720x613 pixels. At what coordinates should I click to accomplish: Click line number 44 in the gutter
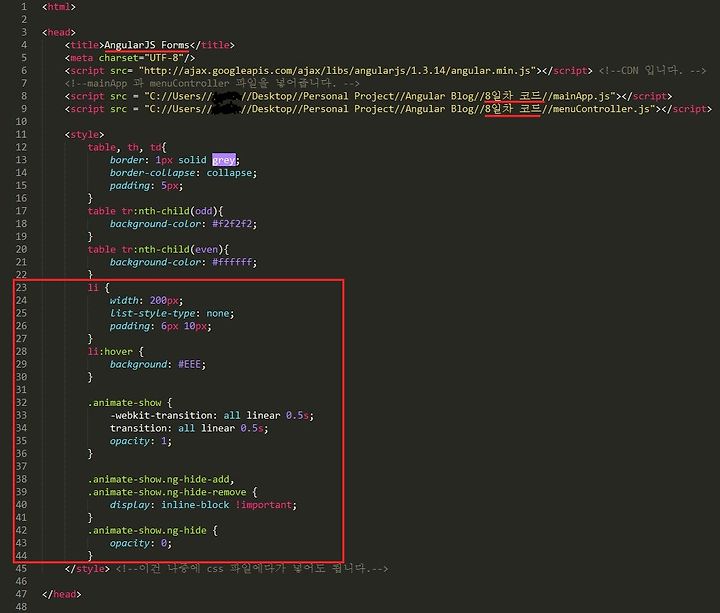(21, 556)
